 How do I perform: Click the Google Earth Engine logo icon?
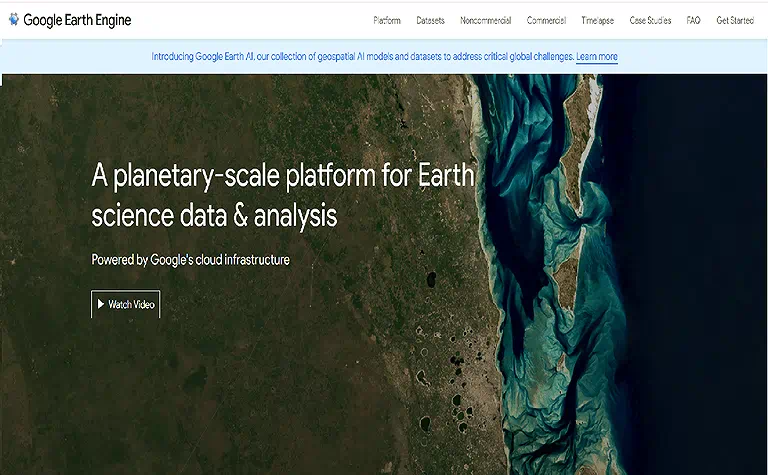pyautogui.click(x=14, y=19)
